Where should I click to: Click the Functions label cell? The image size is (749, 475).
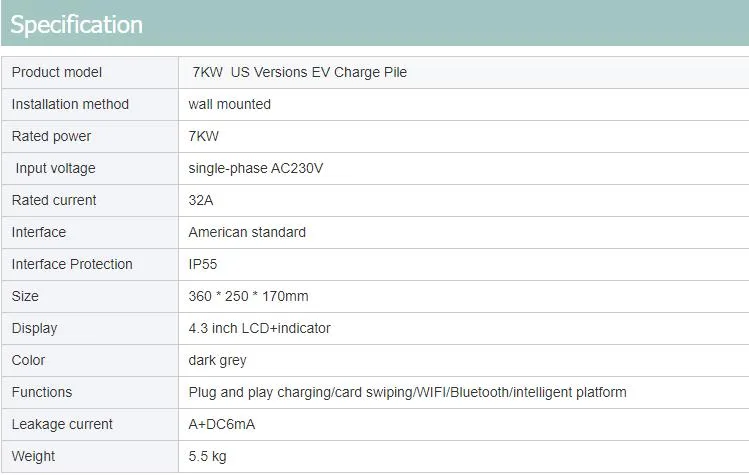click(42, 392)
